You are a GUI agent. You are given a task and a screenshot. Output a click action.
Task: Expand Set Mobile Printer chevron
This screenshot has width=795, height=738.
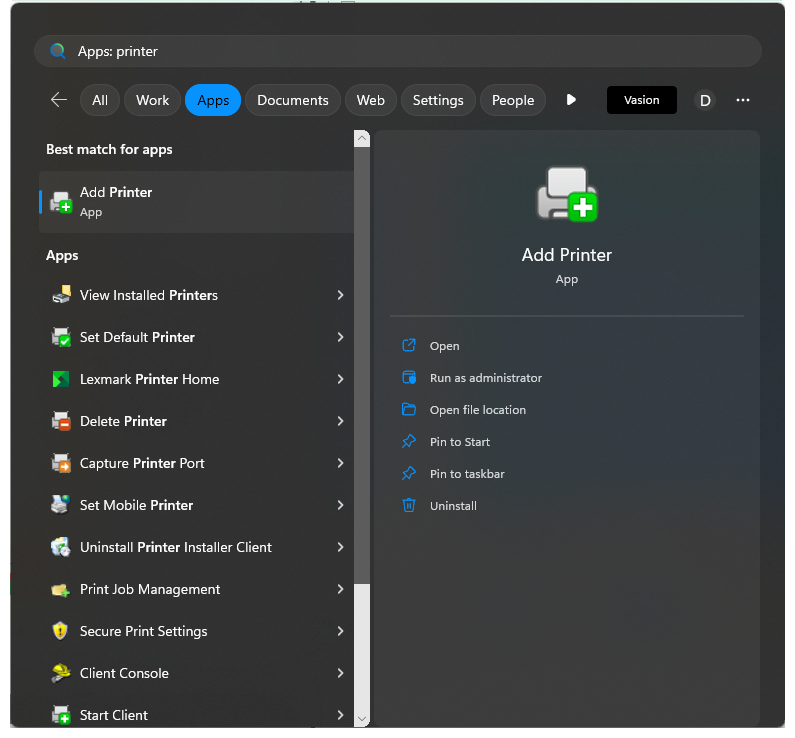340,505
